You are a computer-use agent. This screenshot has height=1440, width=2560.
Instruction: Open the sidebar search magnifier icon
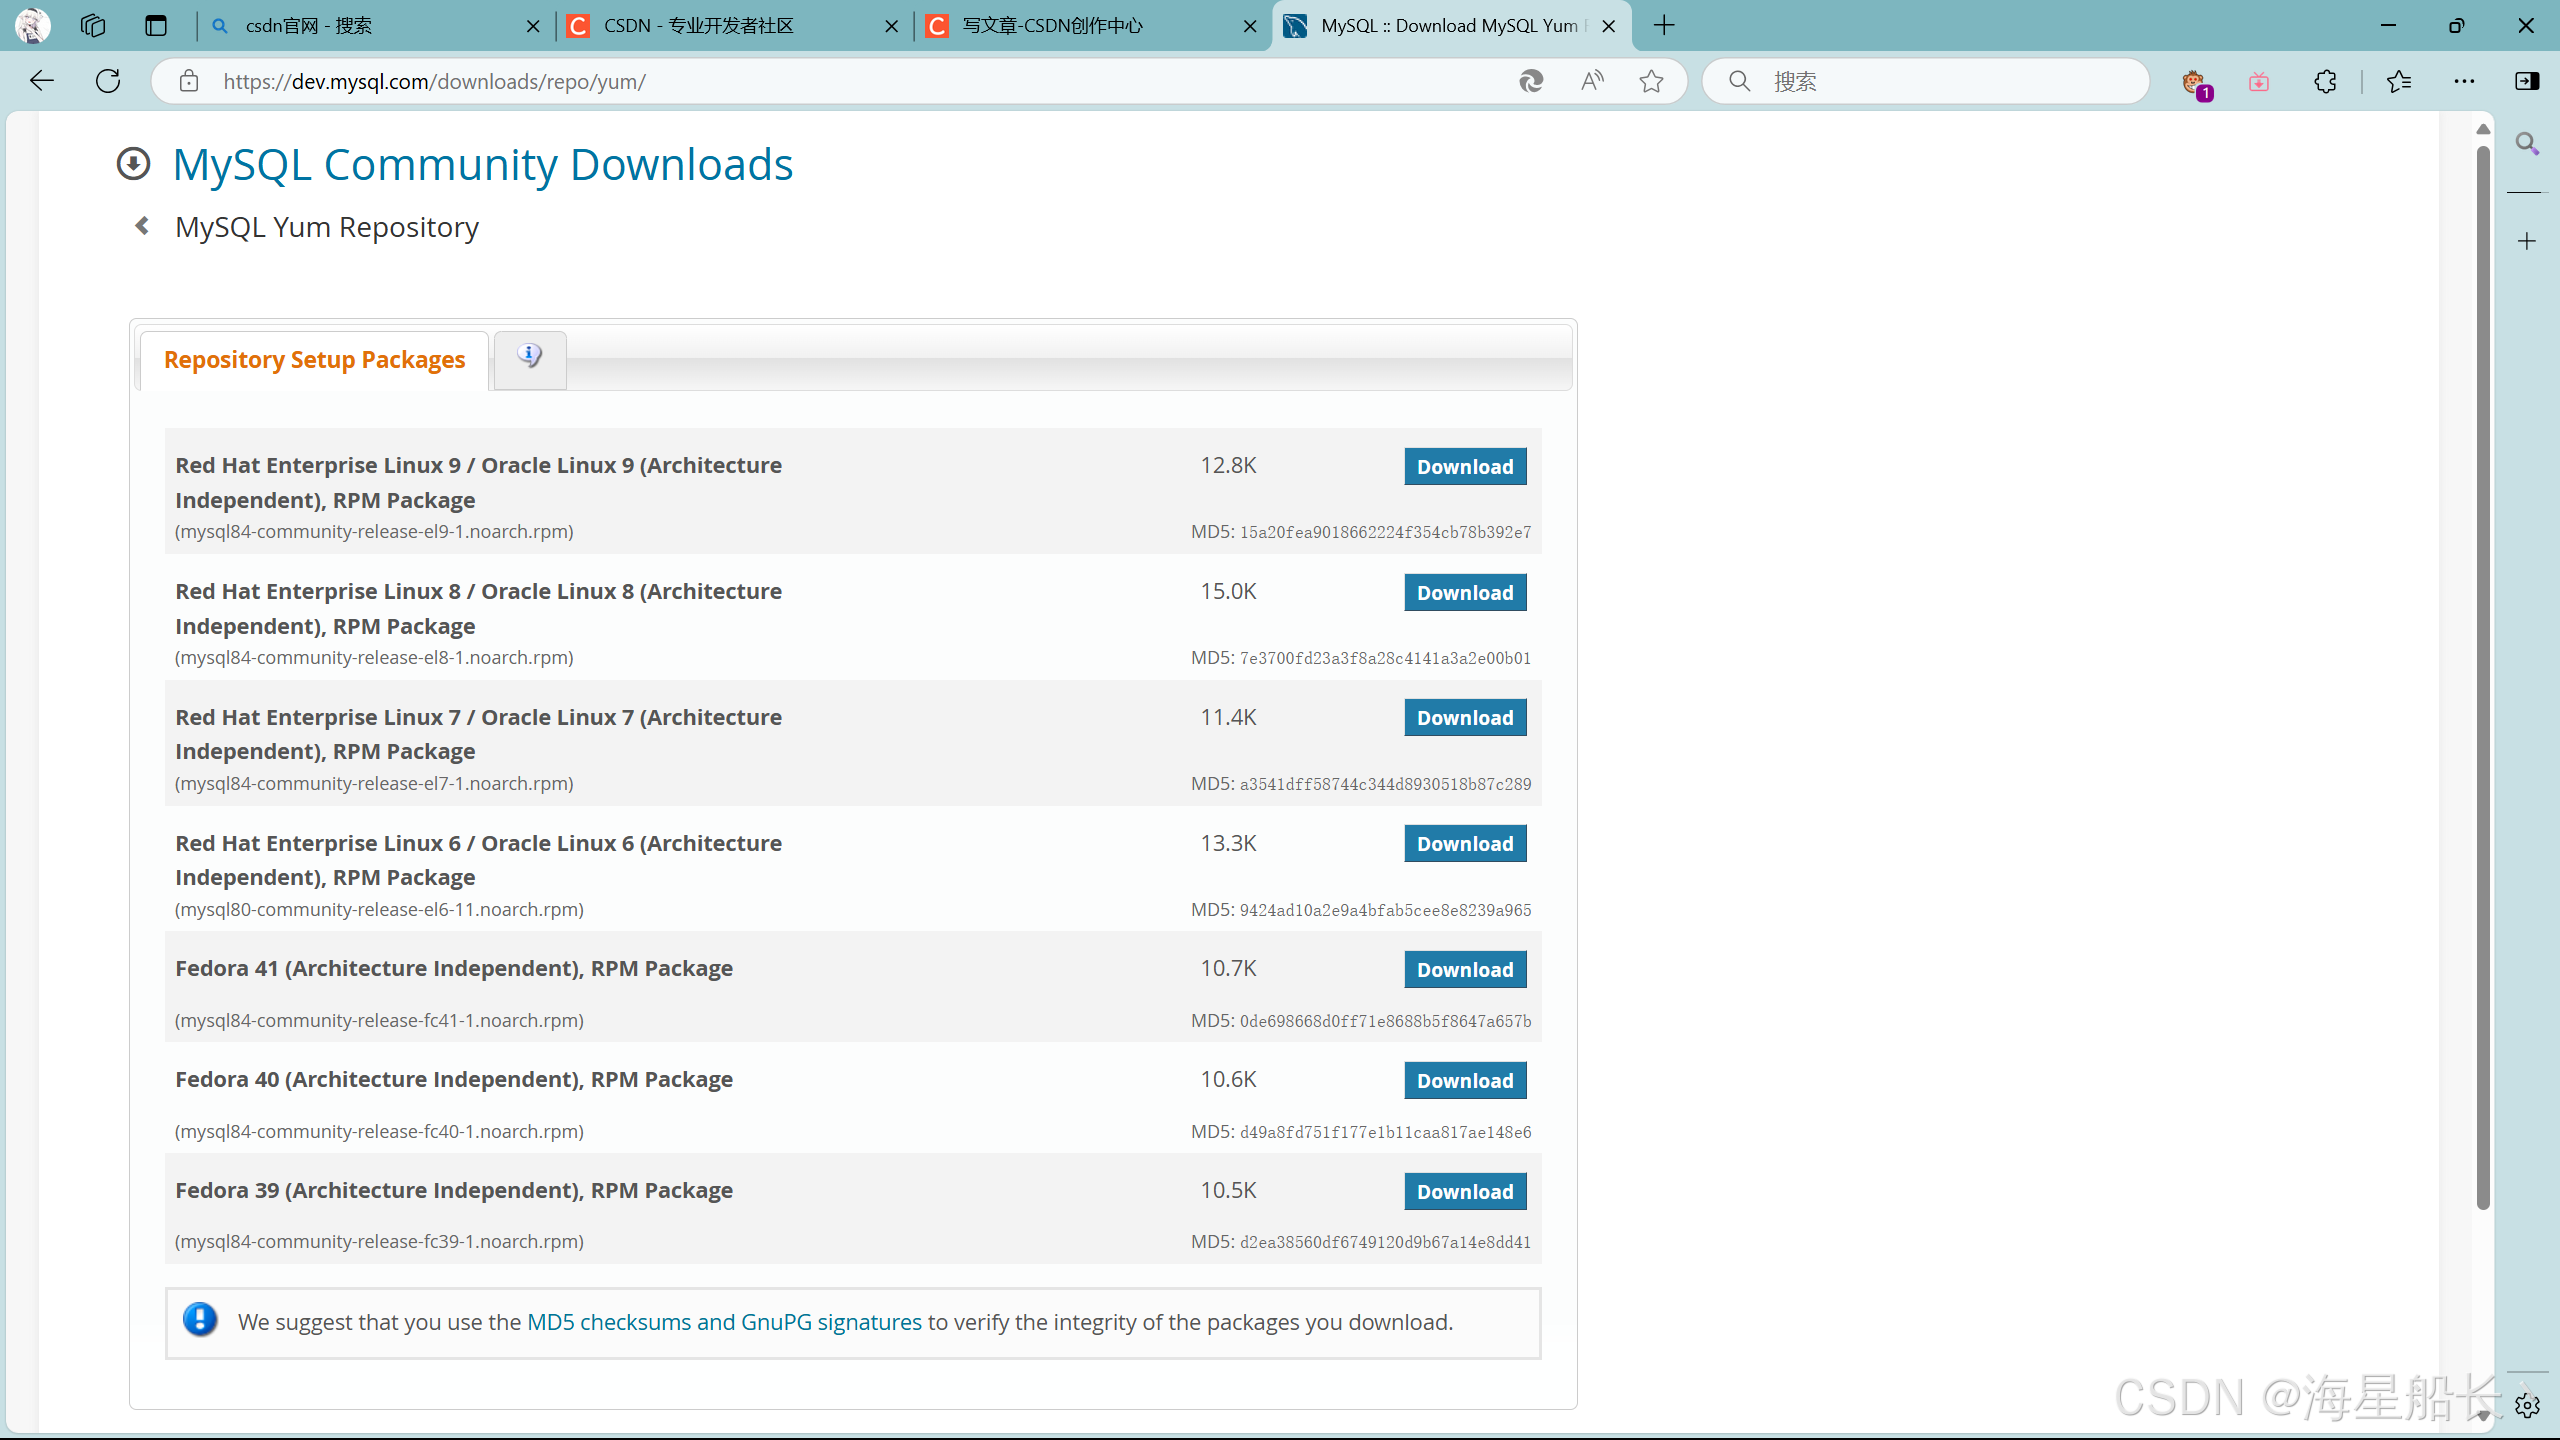click(x=2527, y=144)
